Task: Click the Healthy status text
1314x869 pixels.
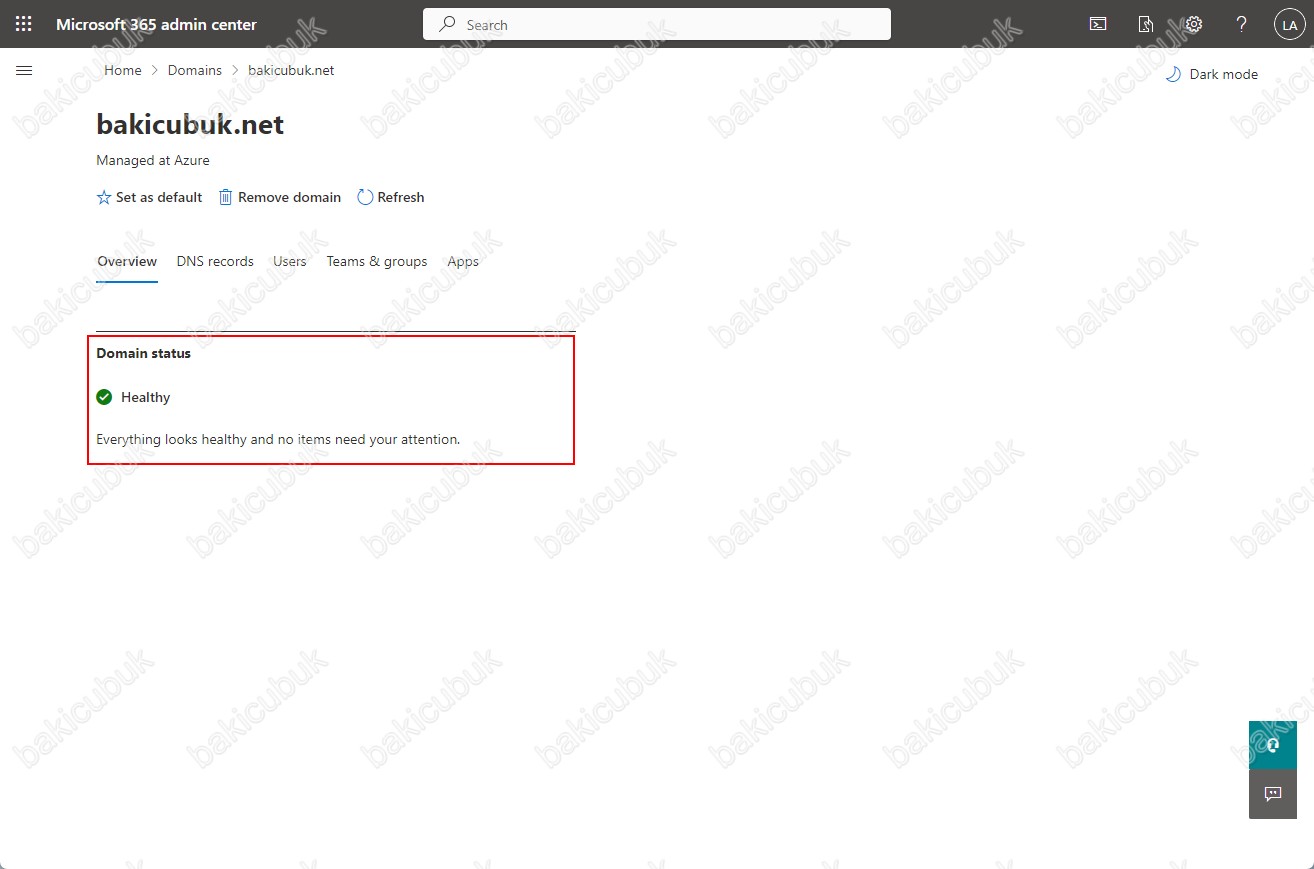Action: point(146,397)
